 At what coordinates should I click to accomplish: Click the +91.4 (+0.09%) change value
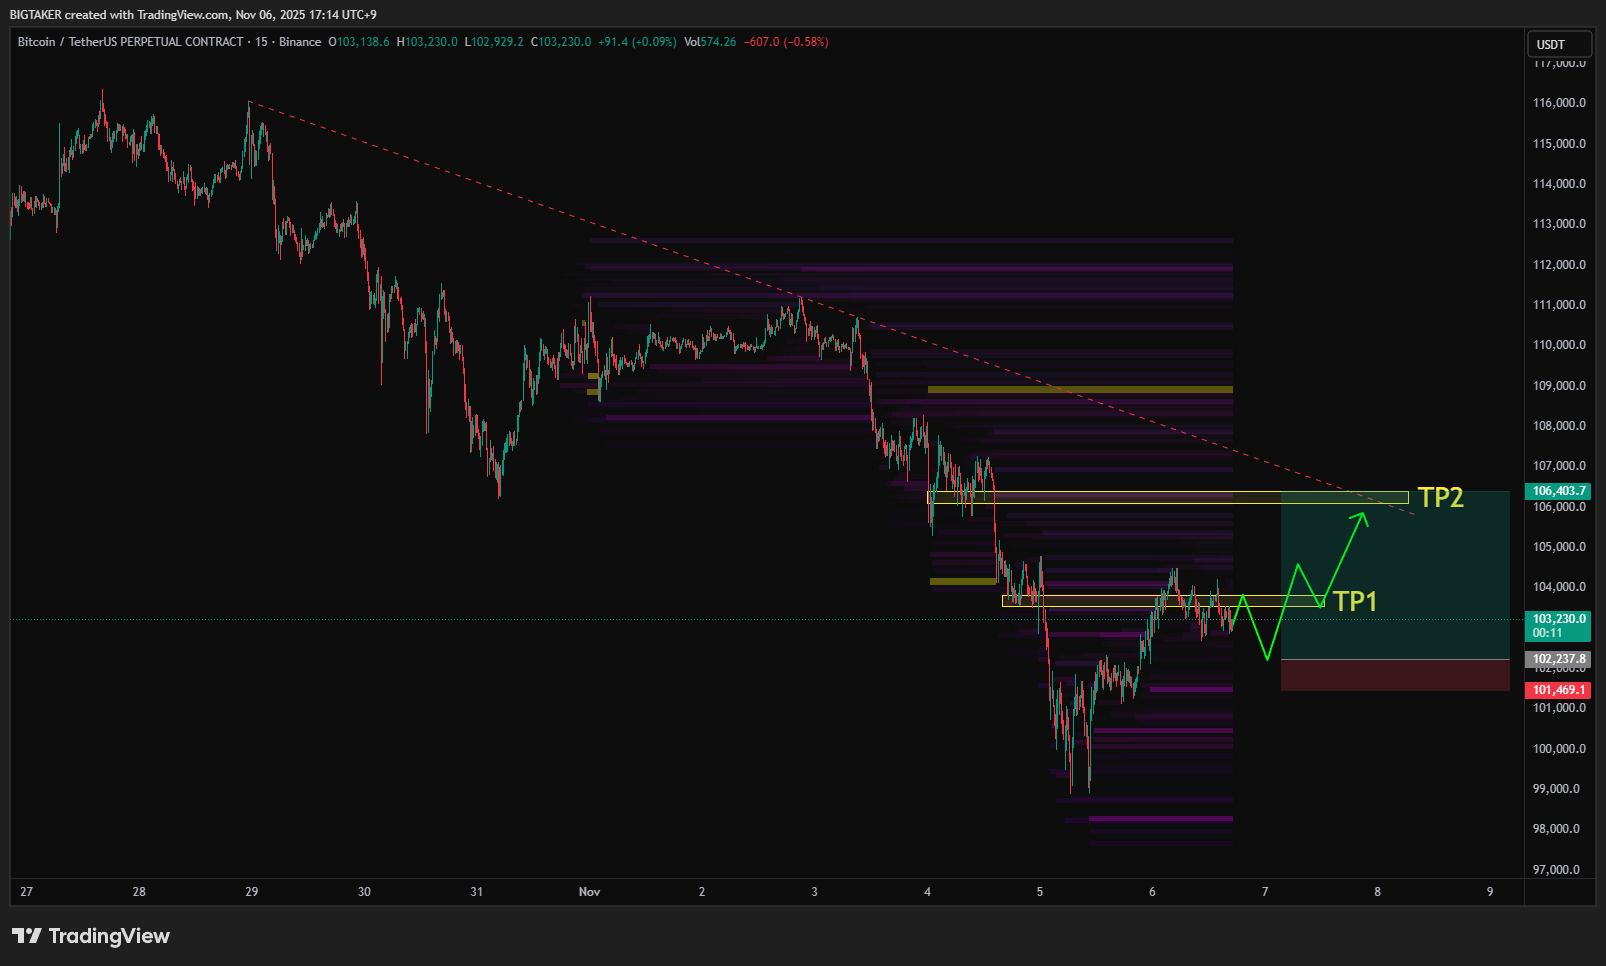coord(637,42)
